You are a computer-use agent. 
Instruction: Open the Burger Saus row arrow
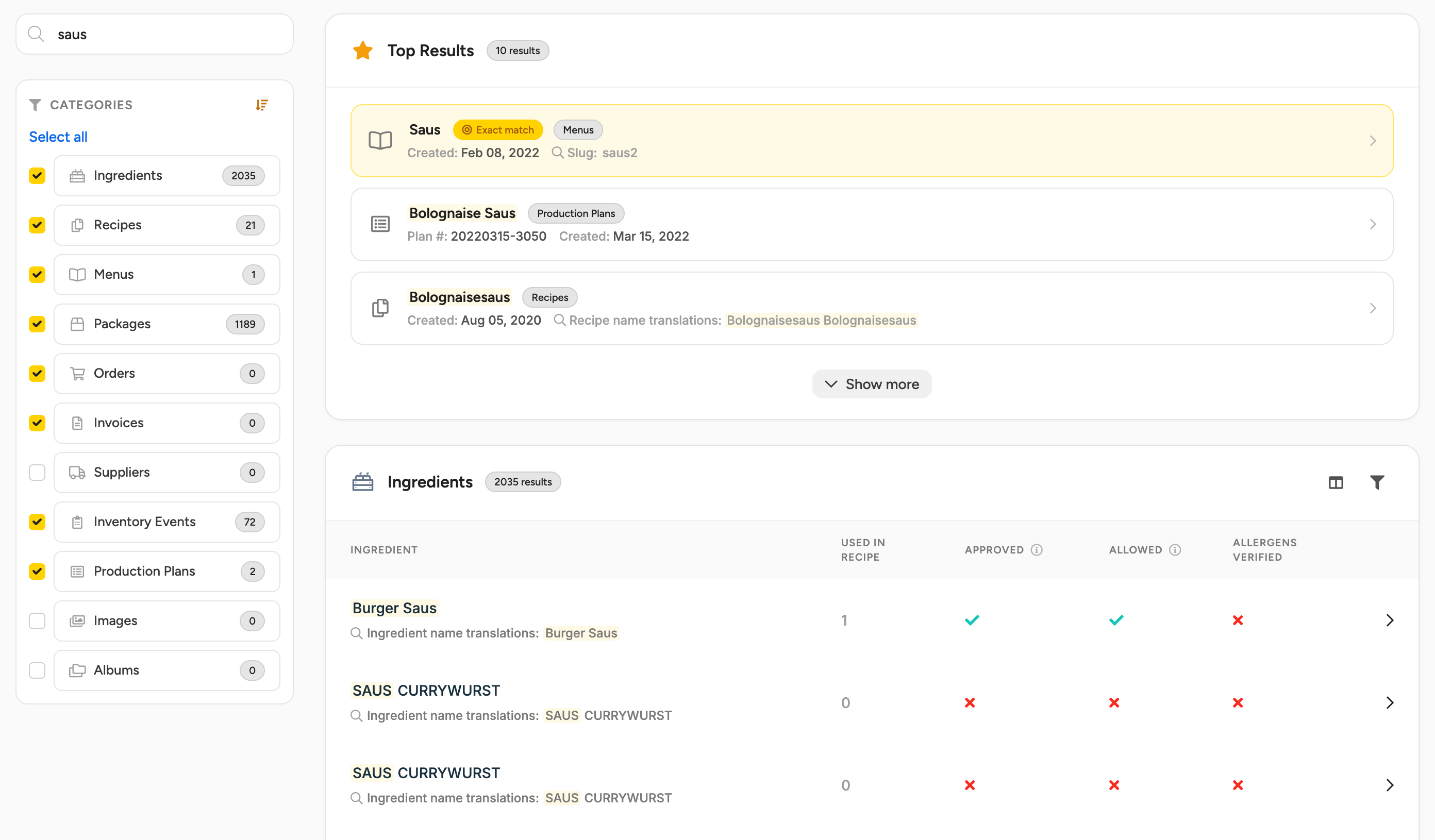[x=1390, y=620]
